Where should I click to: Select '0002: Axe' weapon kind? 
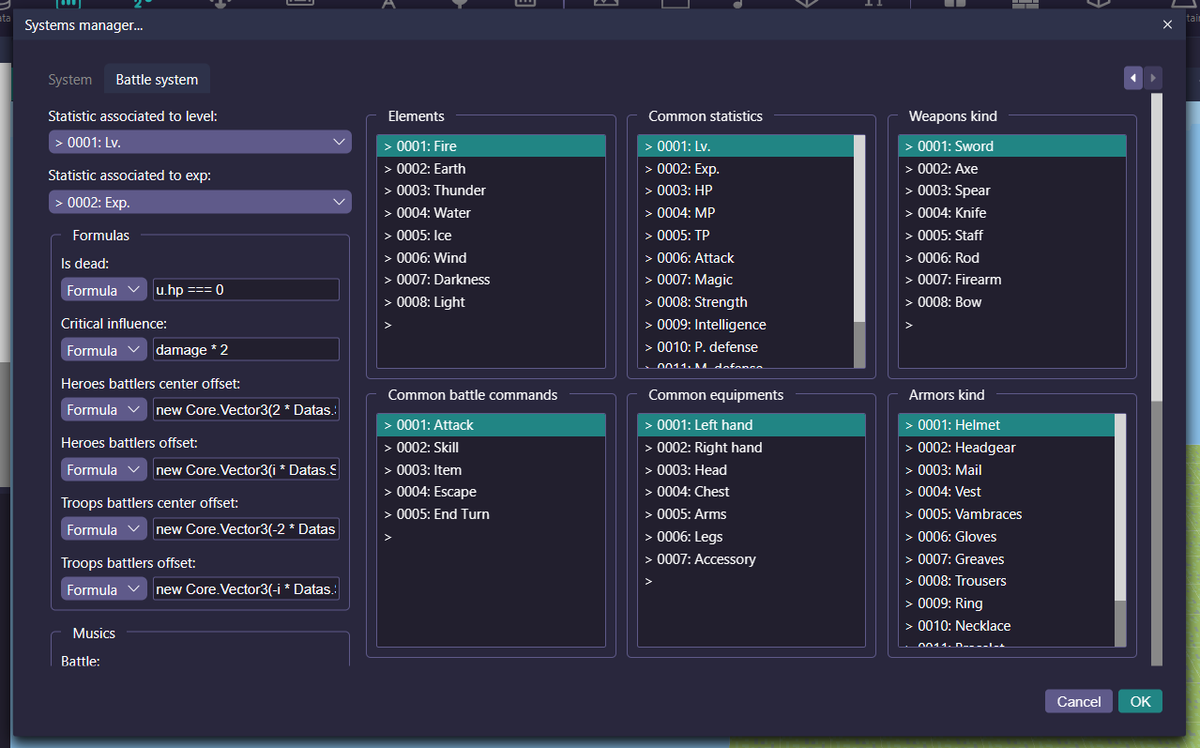[1012, 168]
